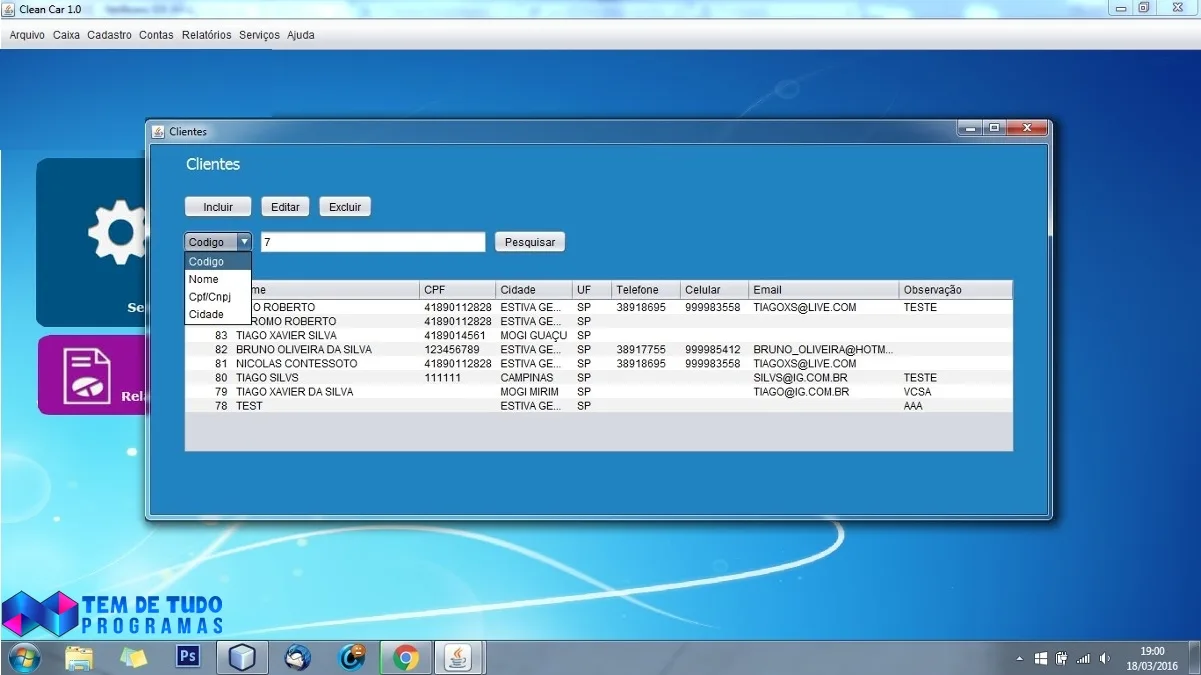Select Cpf/Cnpj option in dropdown list
1201x675 pixels.
point(218,297)
